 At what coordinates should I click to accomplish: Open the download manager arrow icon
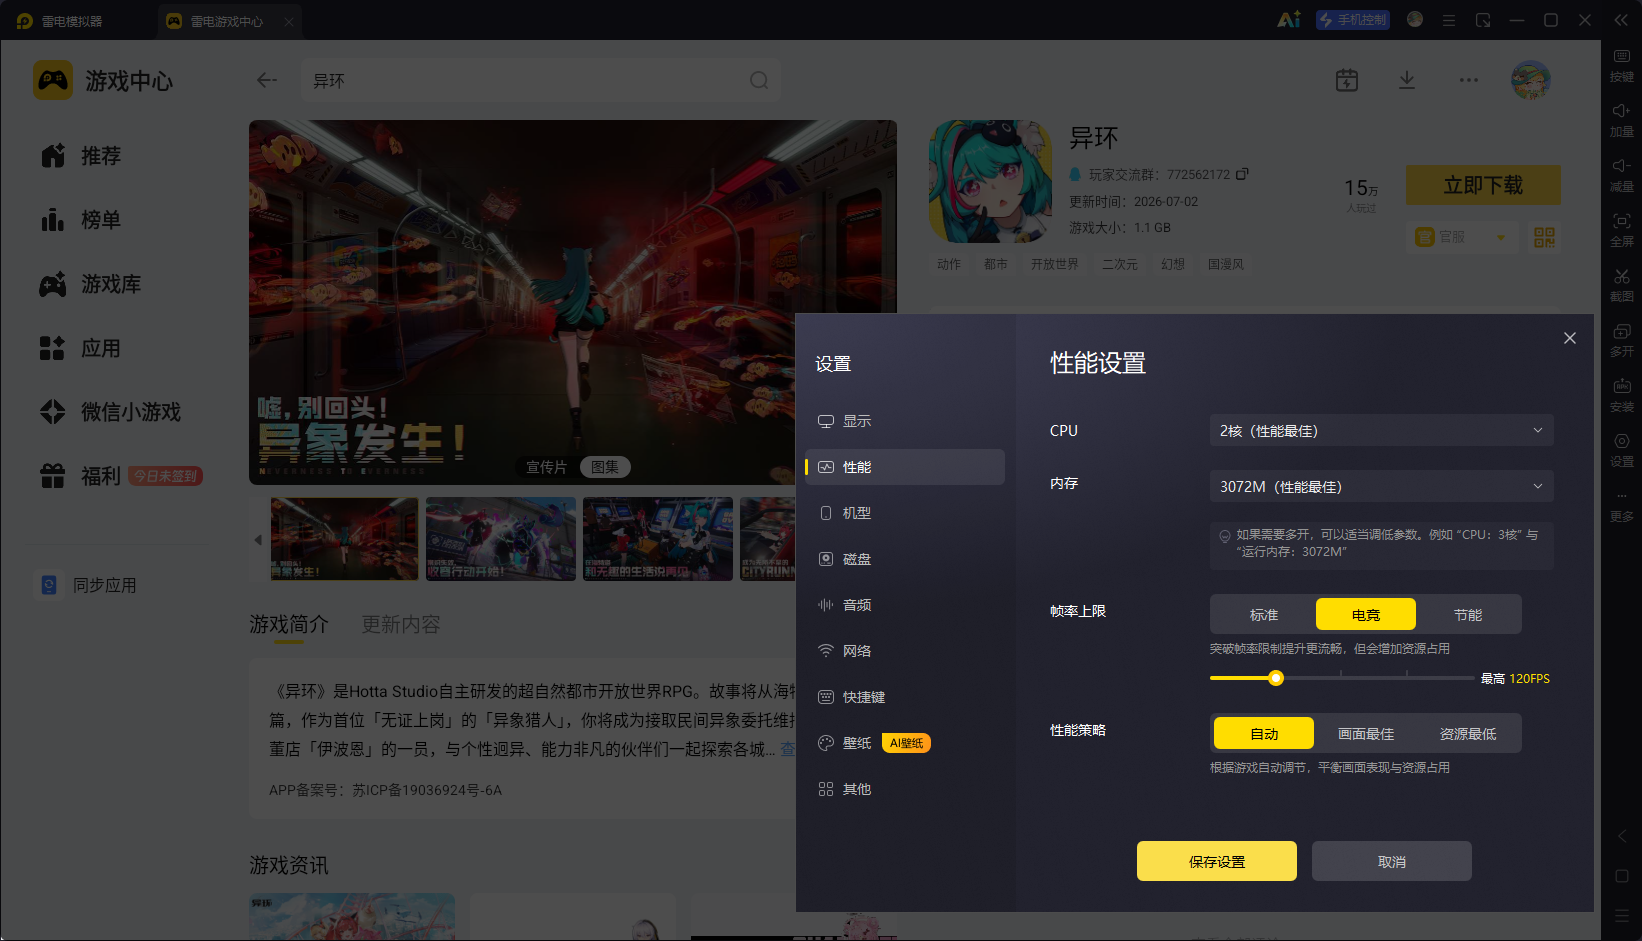click(x=1407, y=80)
